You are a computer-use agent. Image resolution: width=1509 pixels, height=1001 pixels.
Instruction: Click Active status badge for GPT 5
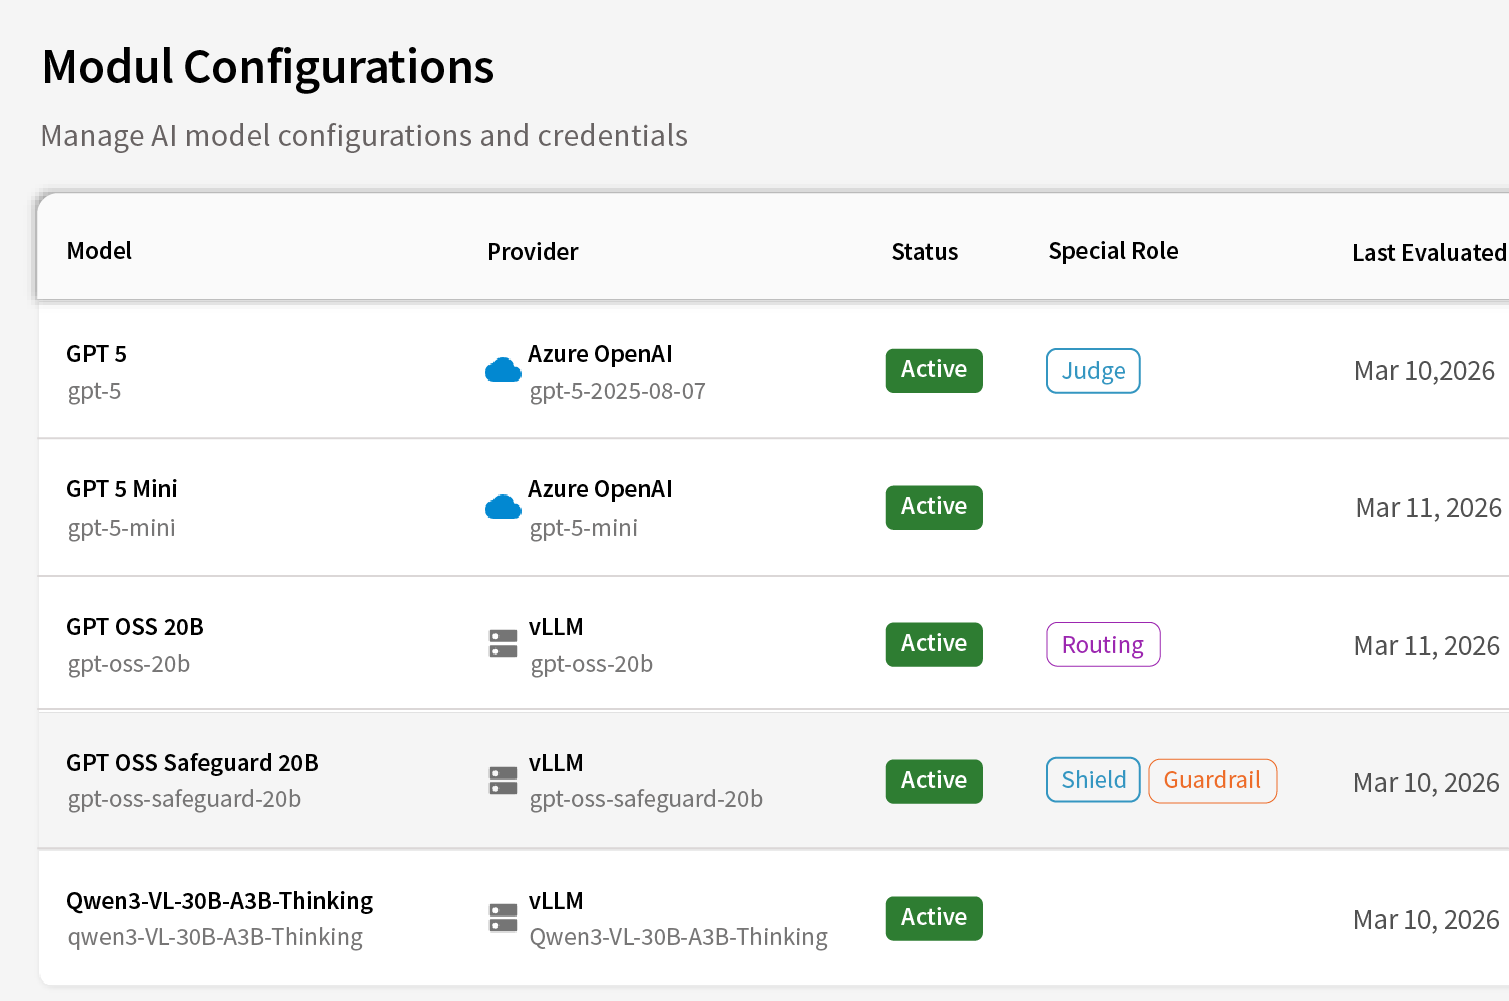click(934, 371)
